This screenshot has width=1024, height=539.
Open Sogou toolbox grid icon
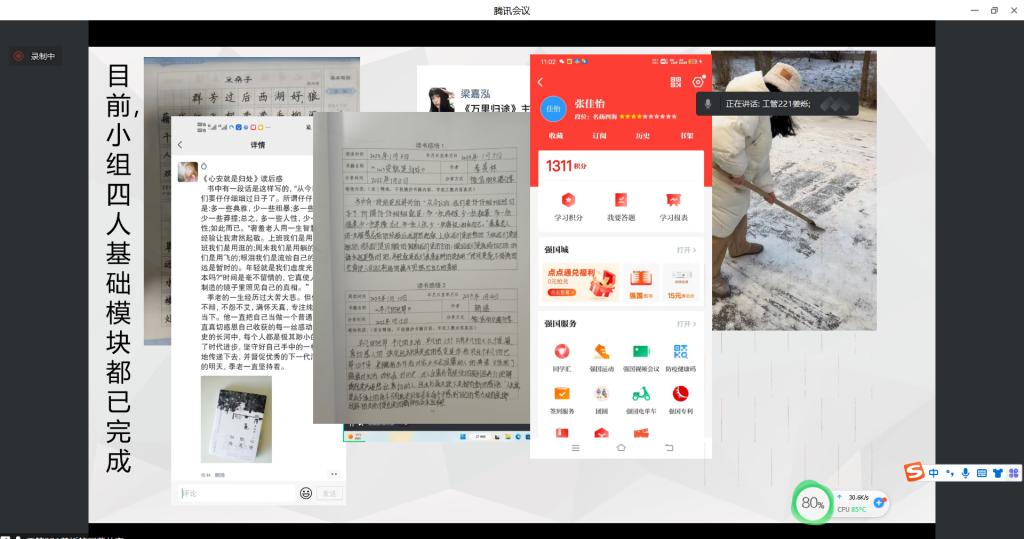tap(1013, 473)
